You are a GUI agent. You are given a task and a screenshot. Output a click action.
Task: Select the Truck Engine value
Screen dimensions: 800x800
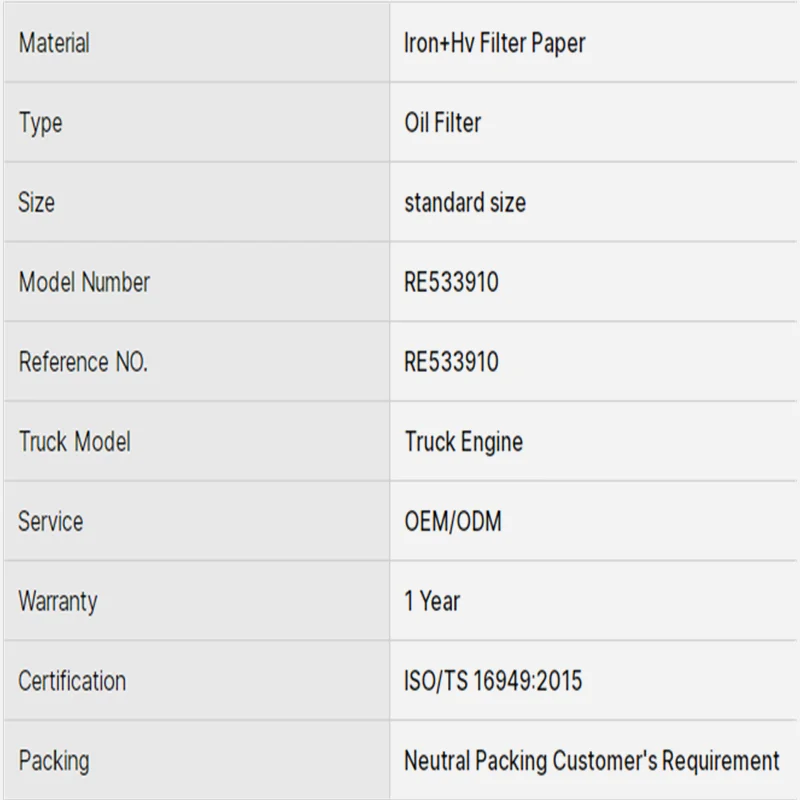point(463,442)
